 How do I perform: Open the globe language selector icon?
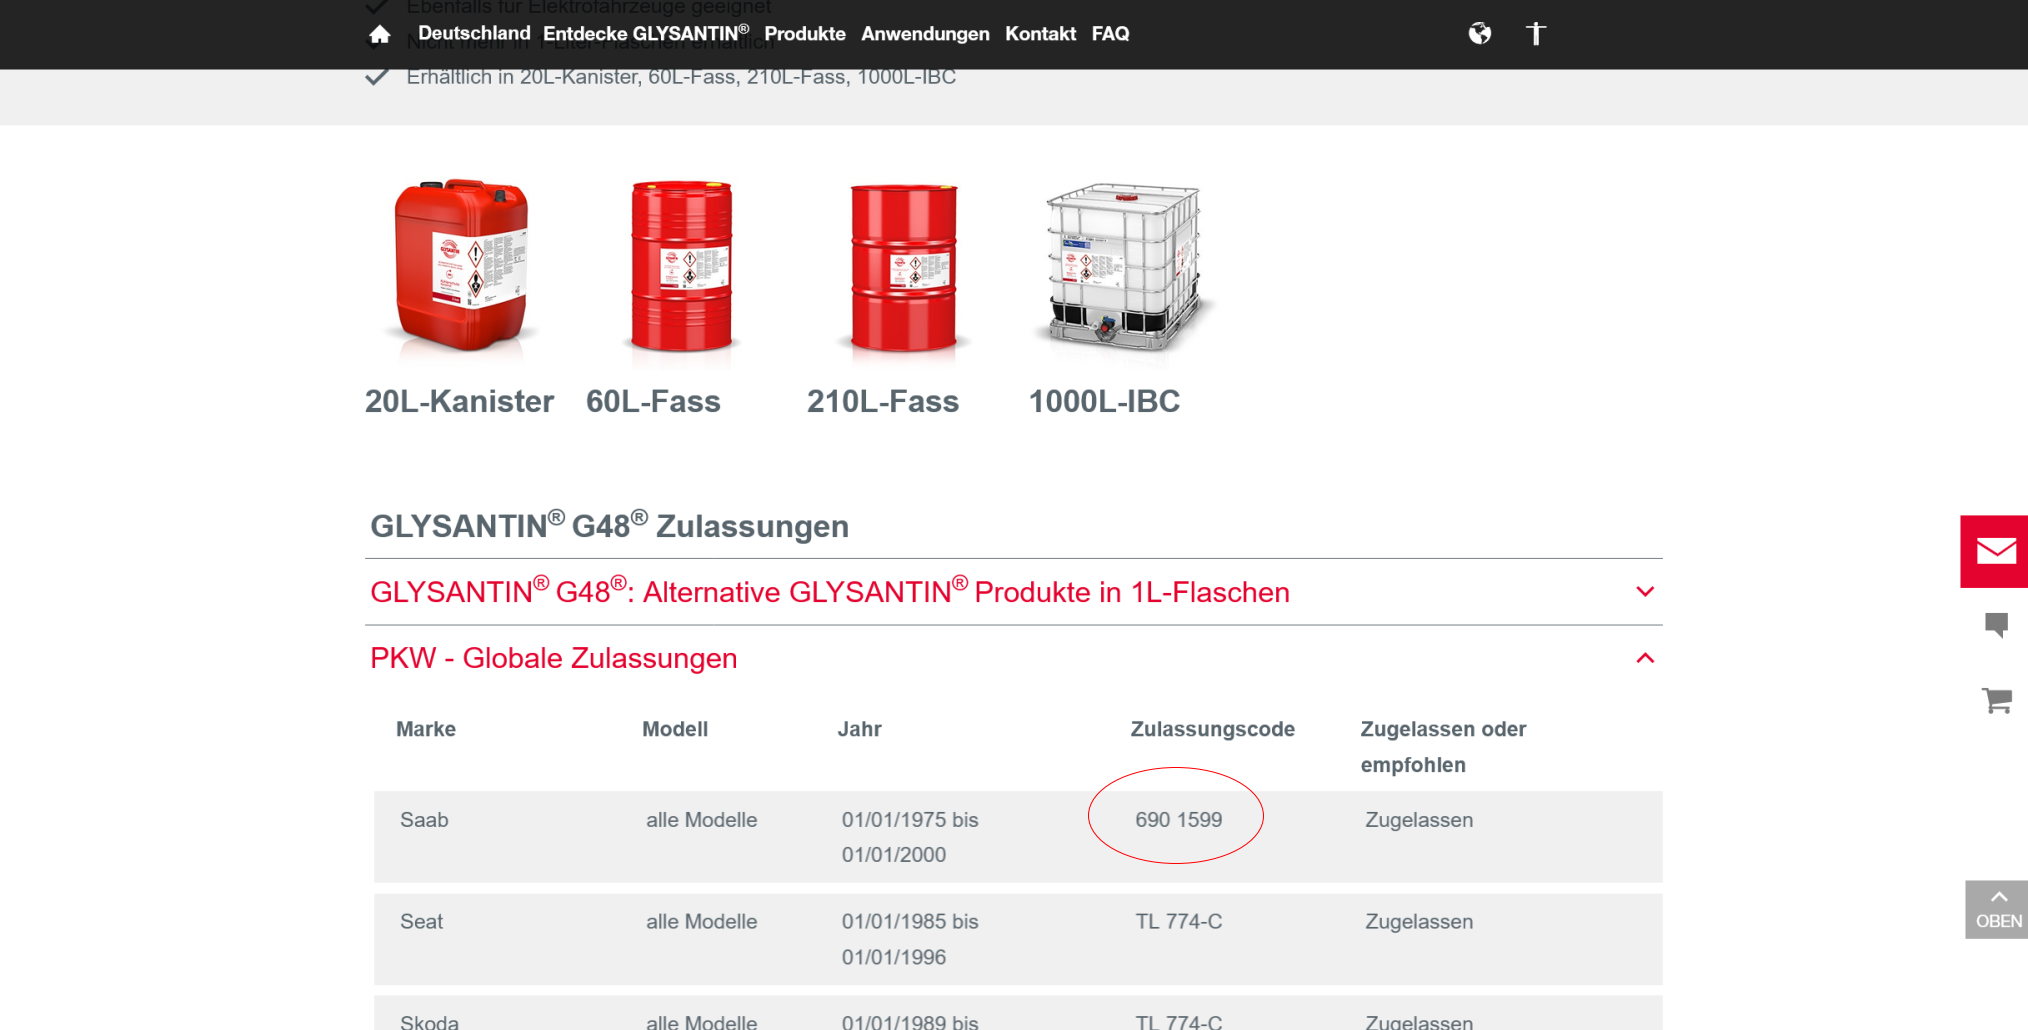point(1480,34)
